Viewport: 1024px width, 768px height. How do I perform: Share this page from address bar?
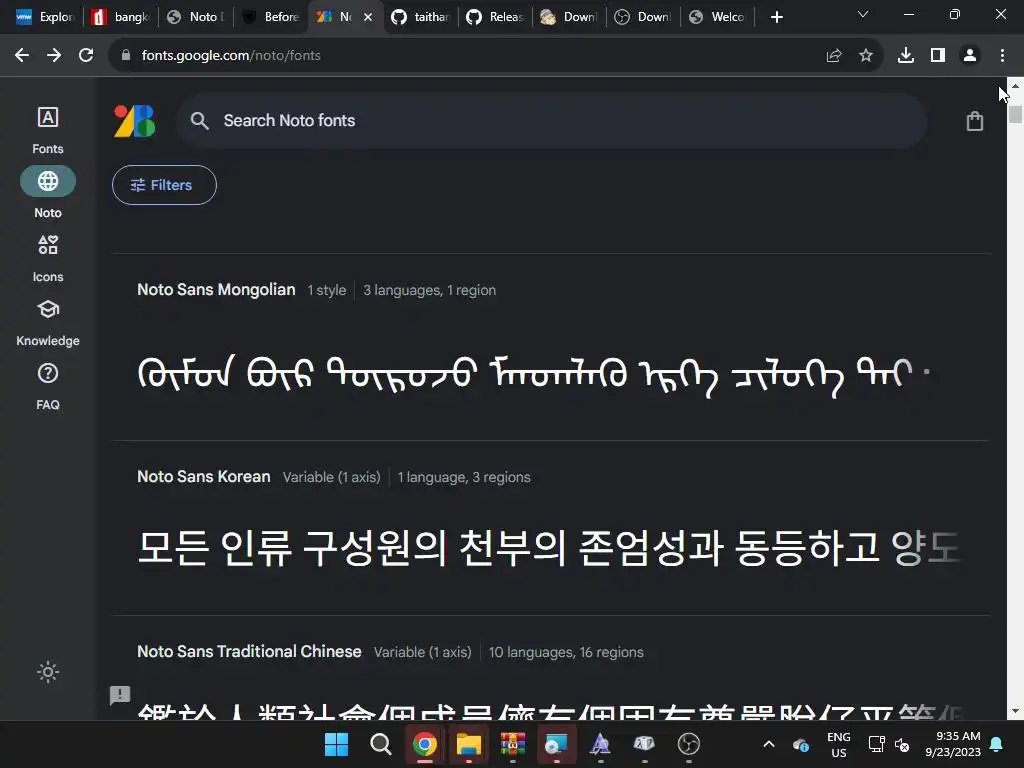[834, 56]
